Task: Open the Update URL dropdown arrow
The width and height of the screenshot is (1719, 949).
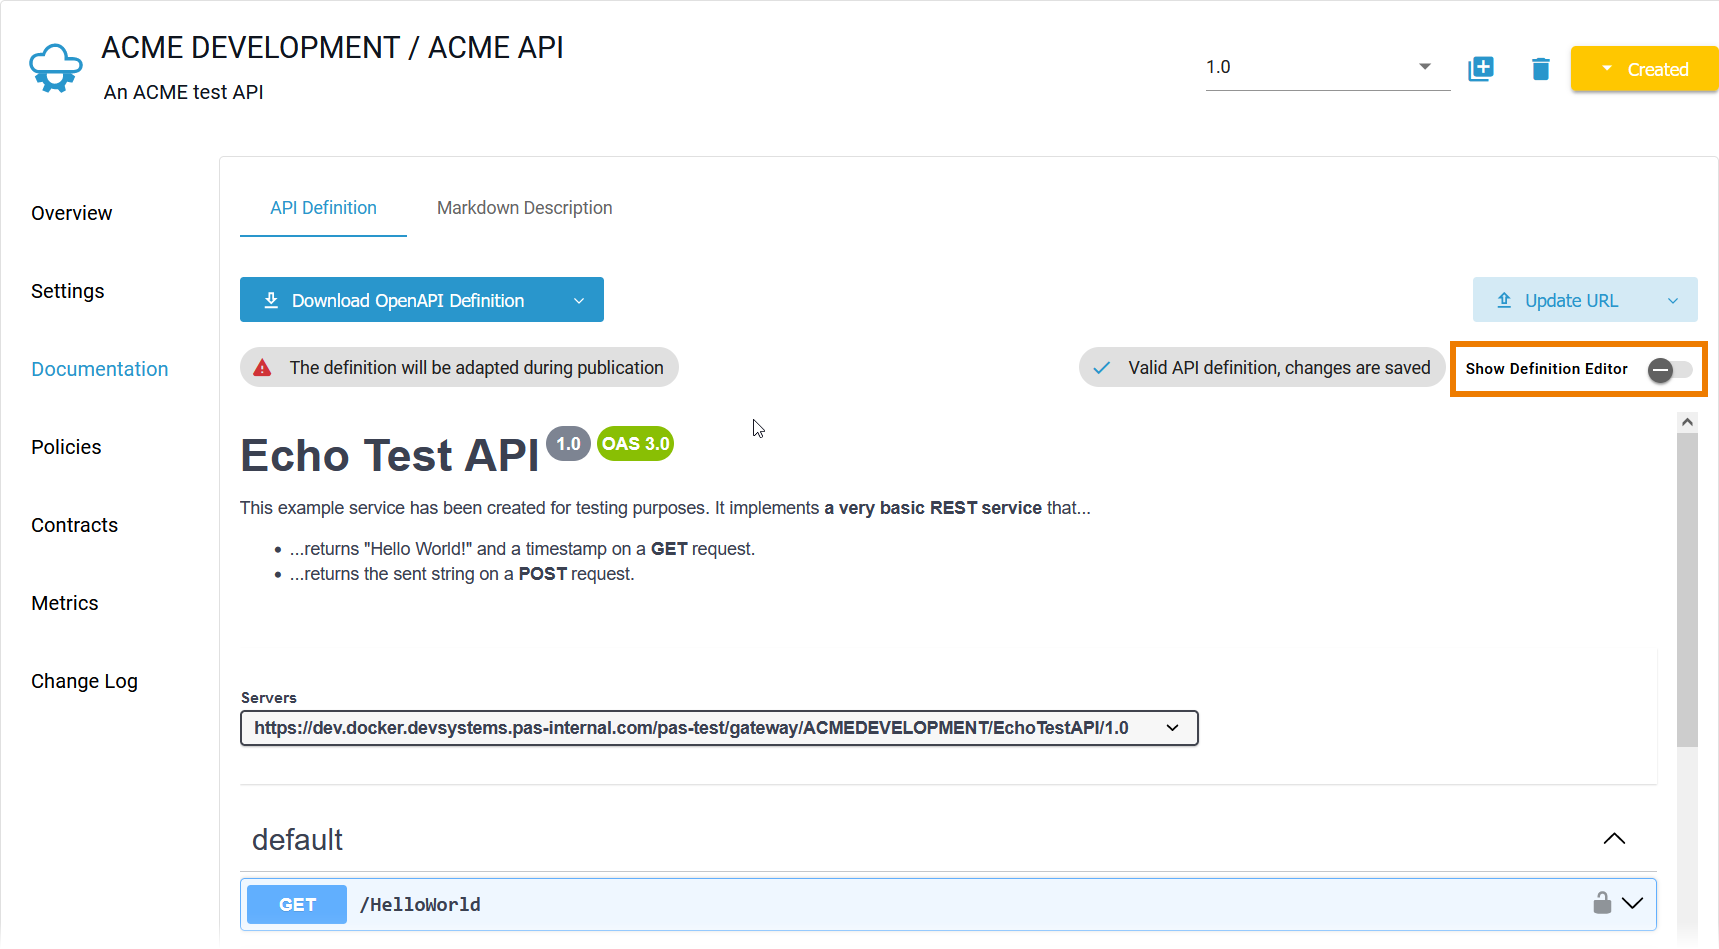Action: point(1673,301)
